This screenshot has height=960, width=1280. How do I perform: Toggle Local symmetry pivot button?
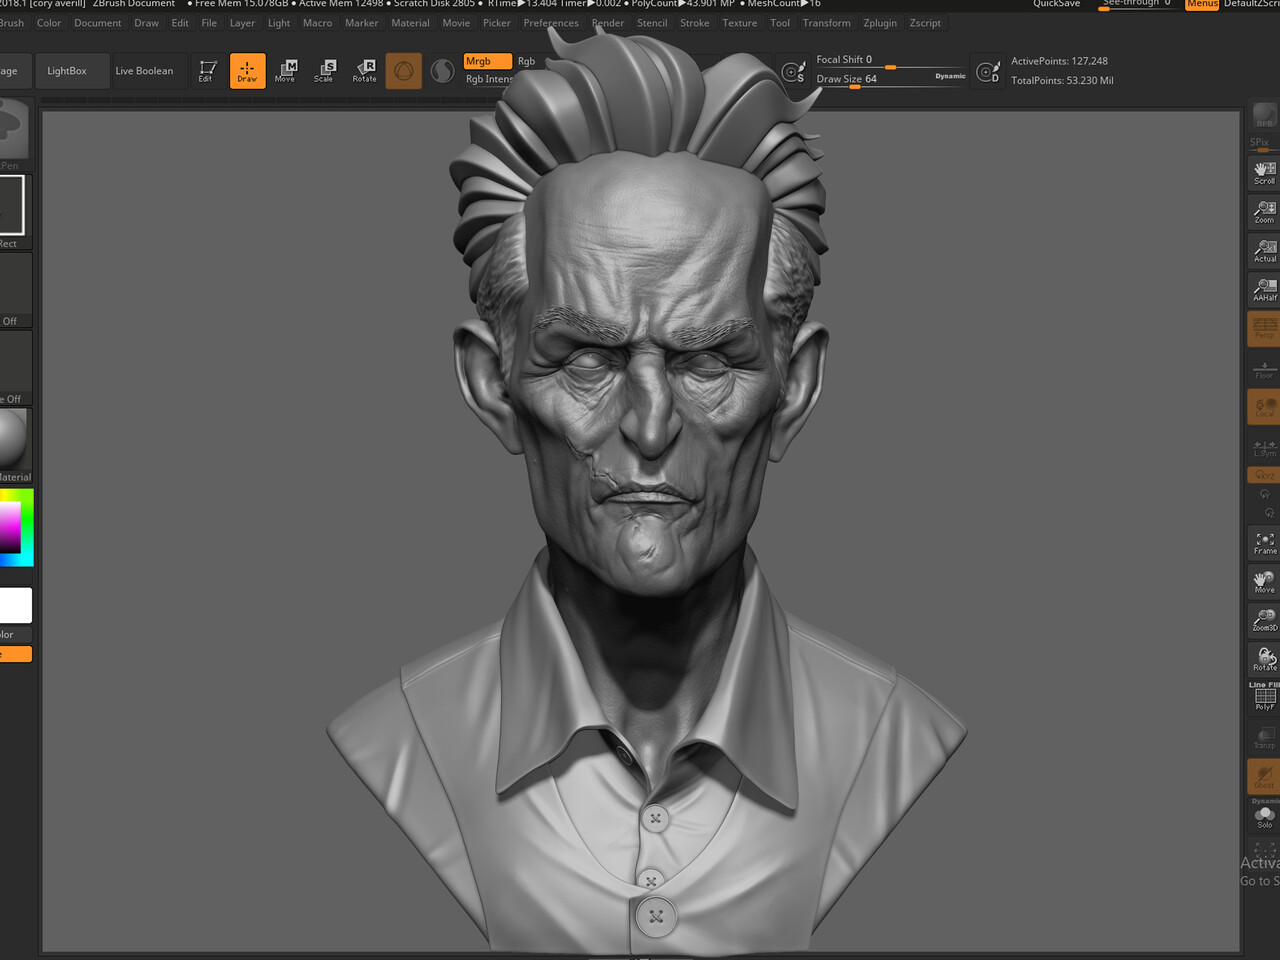coord(1264,407)
